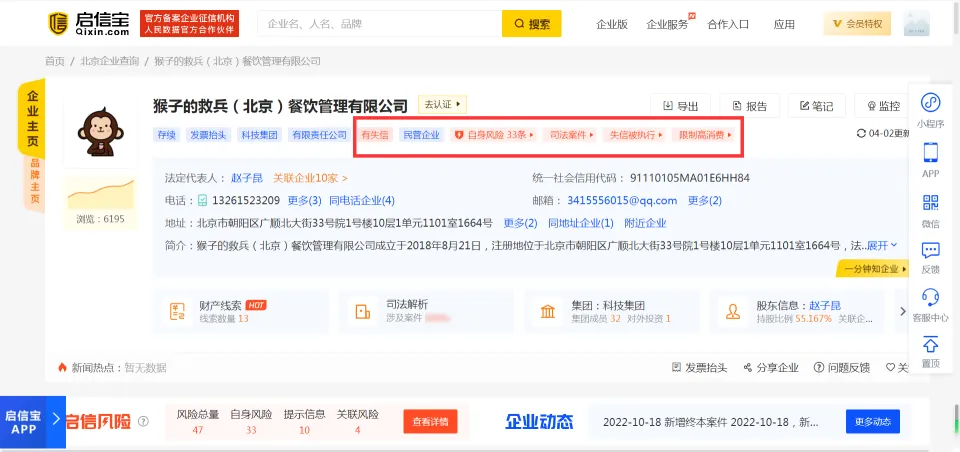Toggle the 关注 heart to follow company
960x452 pixels.
click(x=889, y=368)
